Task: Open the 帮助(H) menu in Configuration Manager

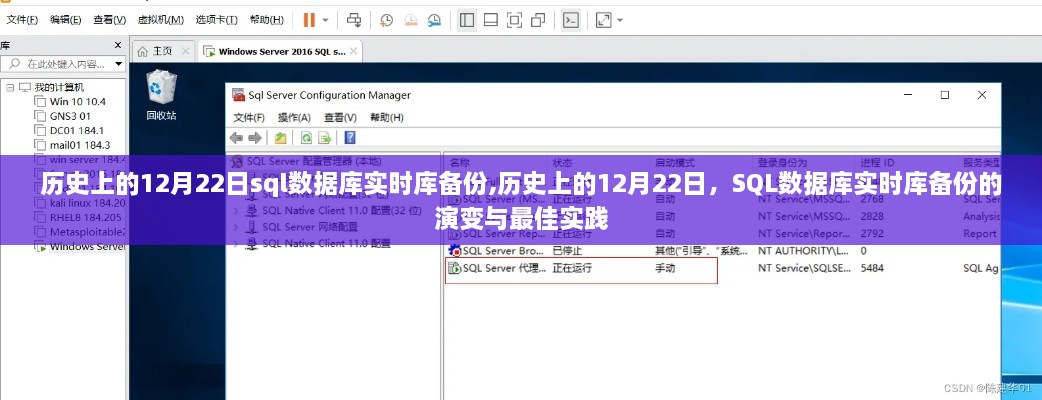Action: point(387,118)
